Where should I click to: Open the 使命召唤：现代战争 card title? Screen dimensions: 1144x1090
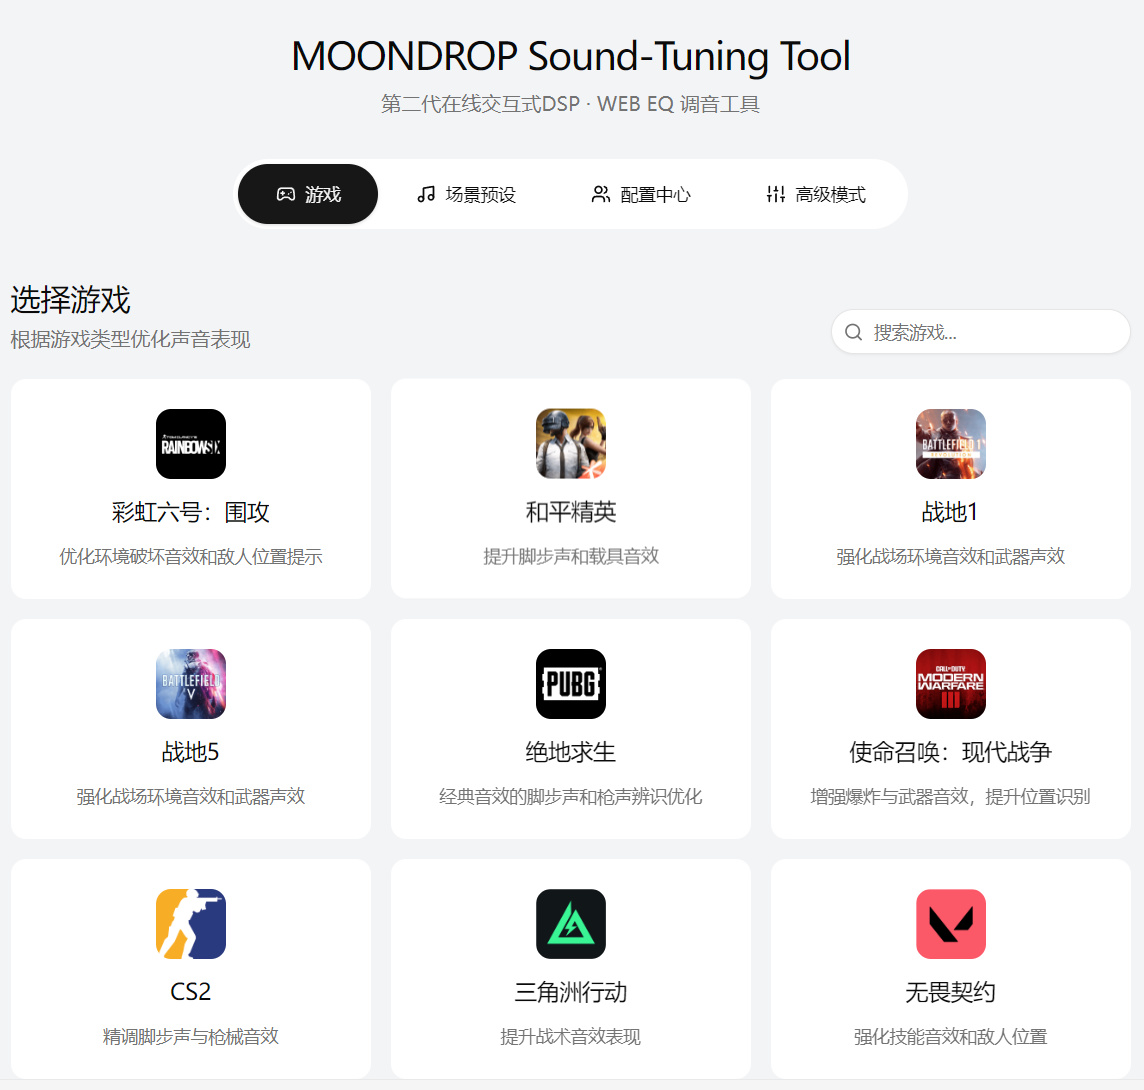(951, 752)
